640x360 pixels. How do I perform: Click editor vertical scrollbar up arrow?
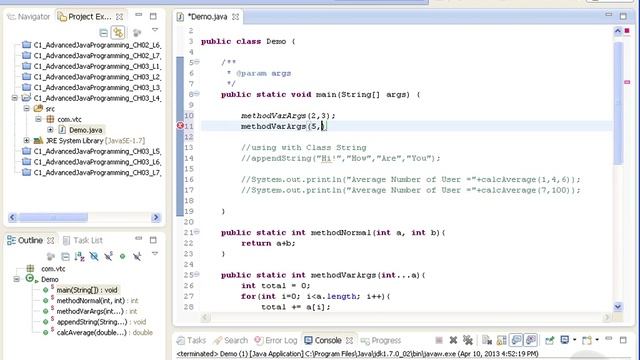tap(618, 31)
